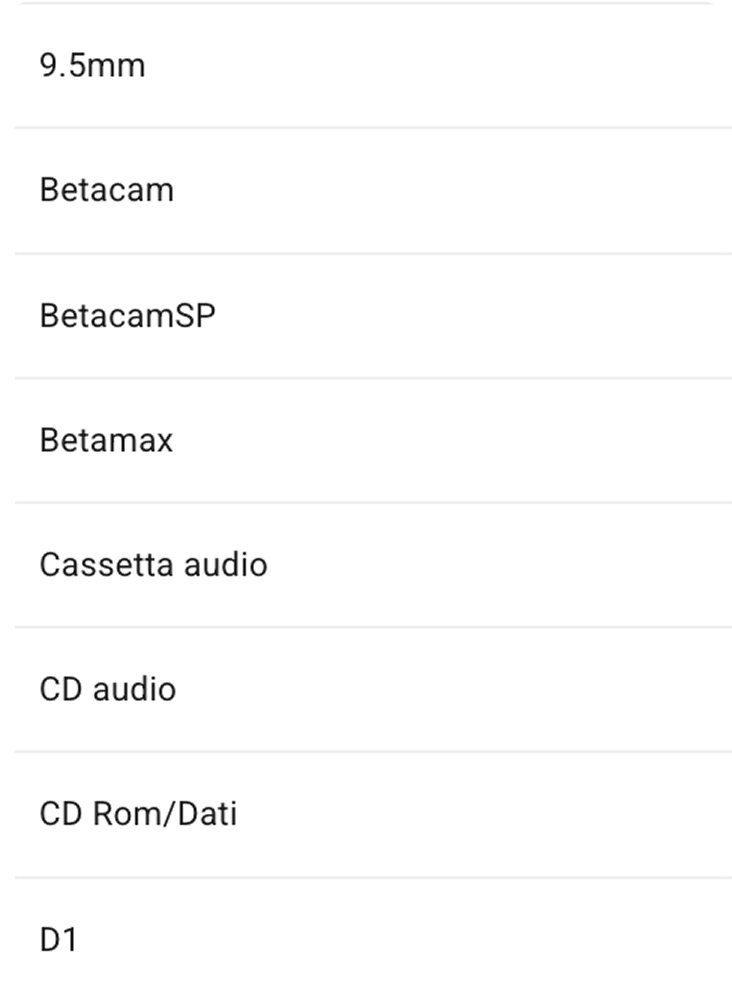Choose CD audio format
The image size is (732, 996).
(x=107, y=690)
